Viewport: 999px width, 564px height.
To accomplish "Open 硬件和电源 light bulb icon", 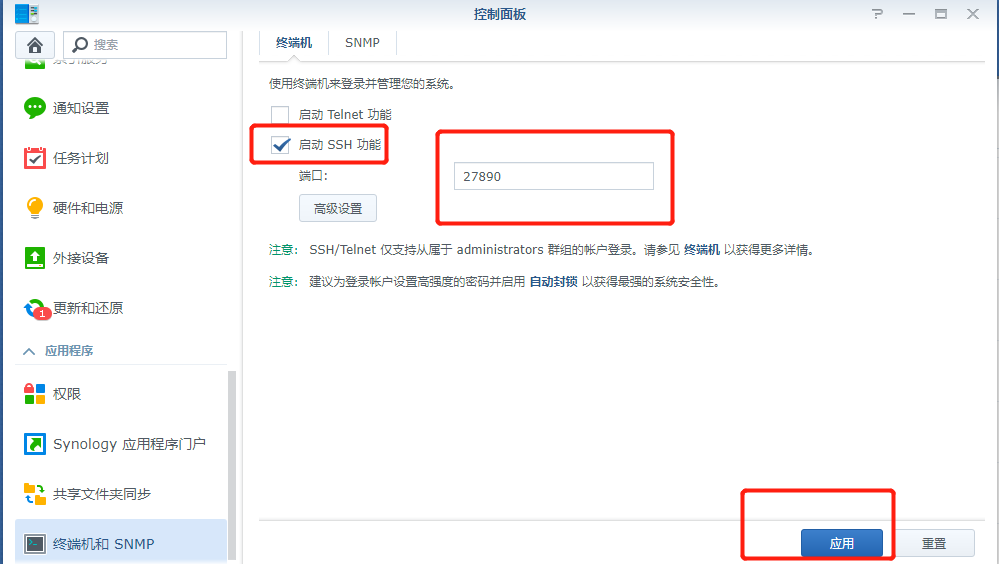I will click(34, 208).
